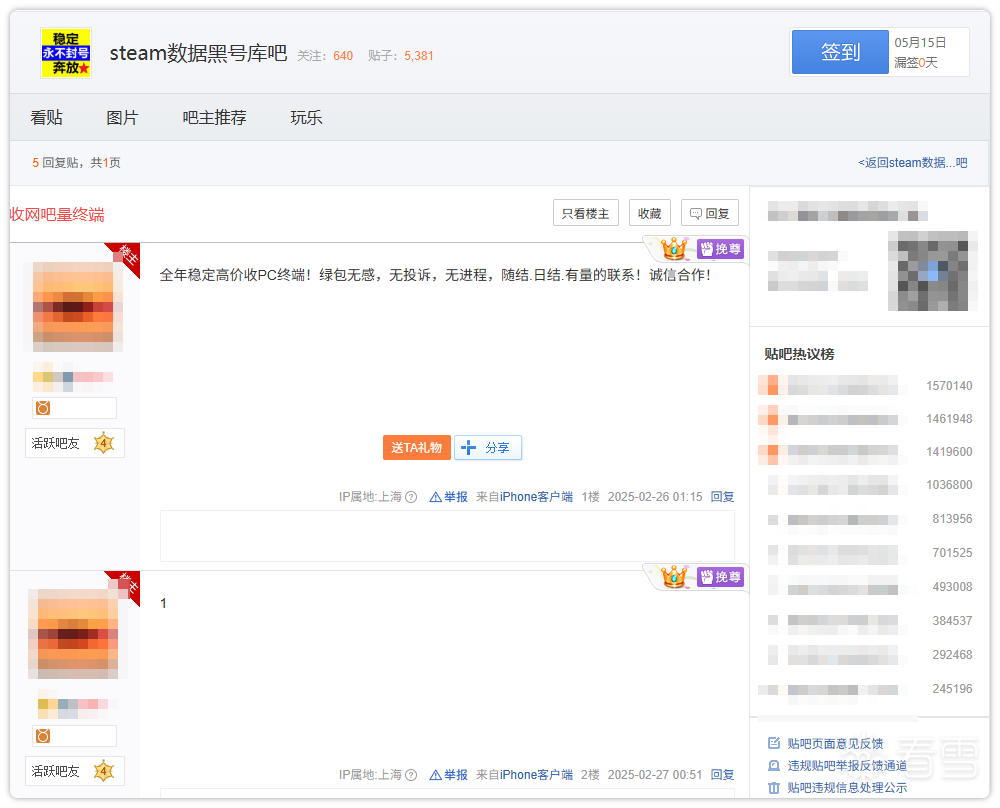The image size is (1000, 808).
Task: Click IP location help icon on floor 2
Action: [x=411, y=775]
